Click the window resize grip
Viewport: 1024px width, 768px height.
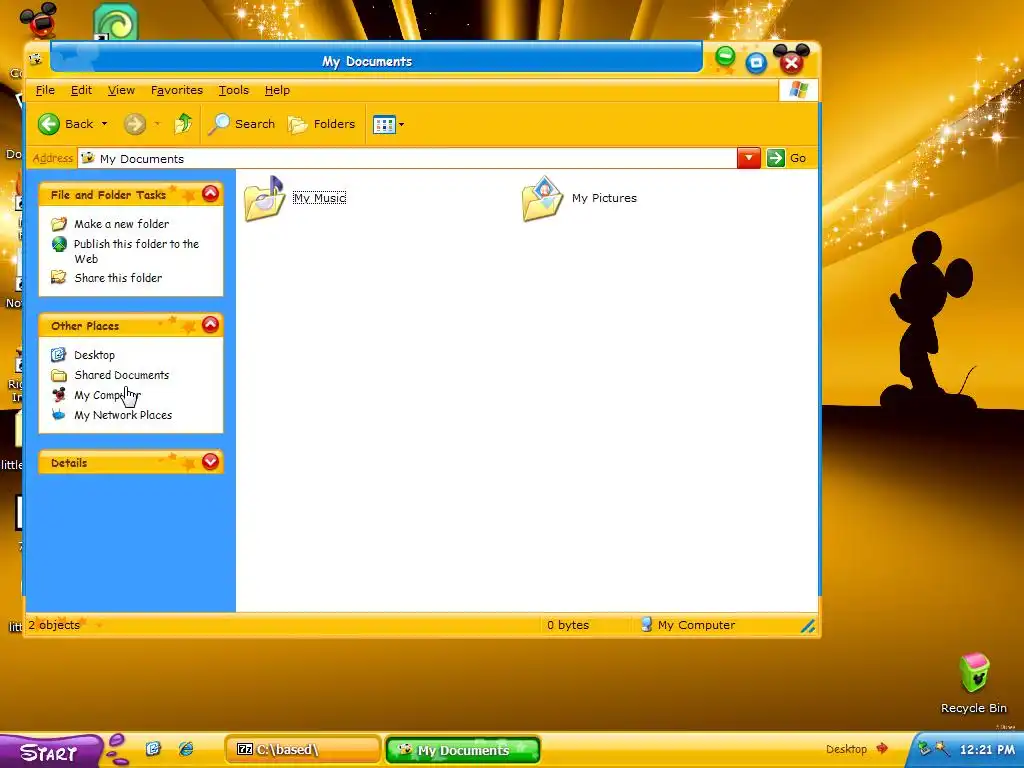(808, 626)
